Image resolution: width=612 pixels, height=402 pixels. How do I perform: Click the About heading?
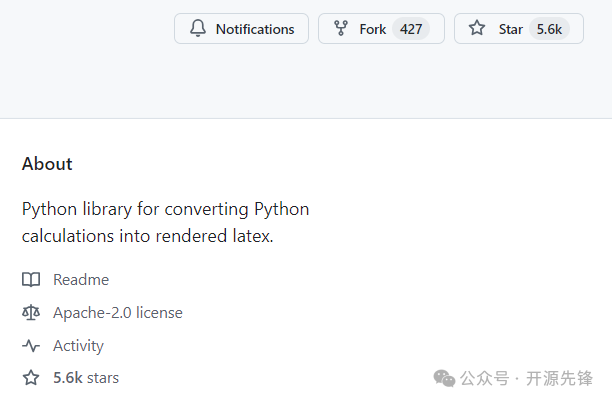[47, 164]
